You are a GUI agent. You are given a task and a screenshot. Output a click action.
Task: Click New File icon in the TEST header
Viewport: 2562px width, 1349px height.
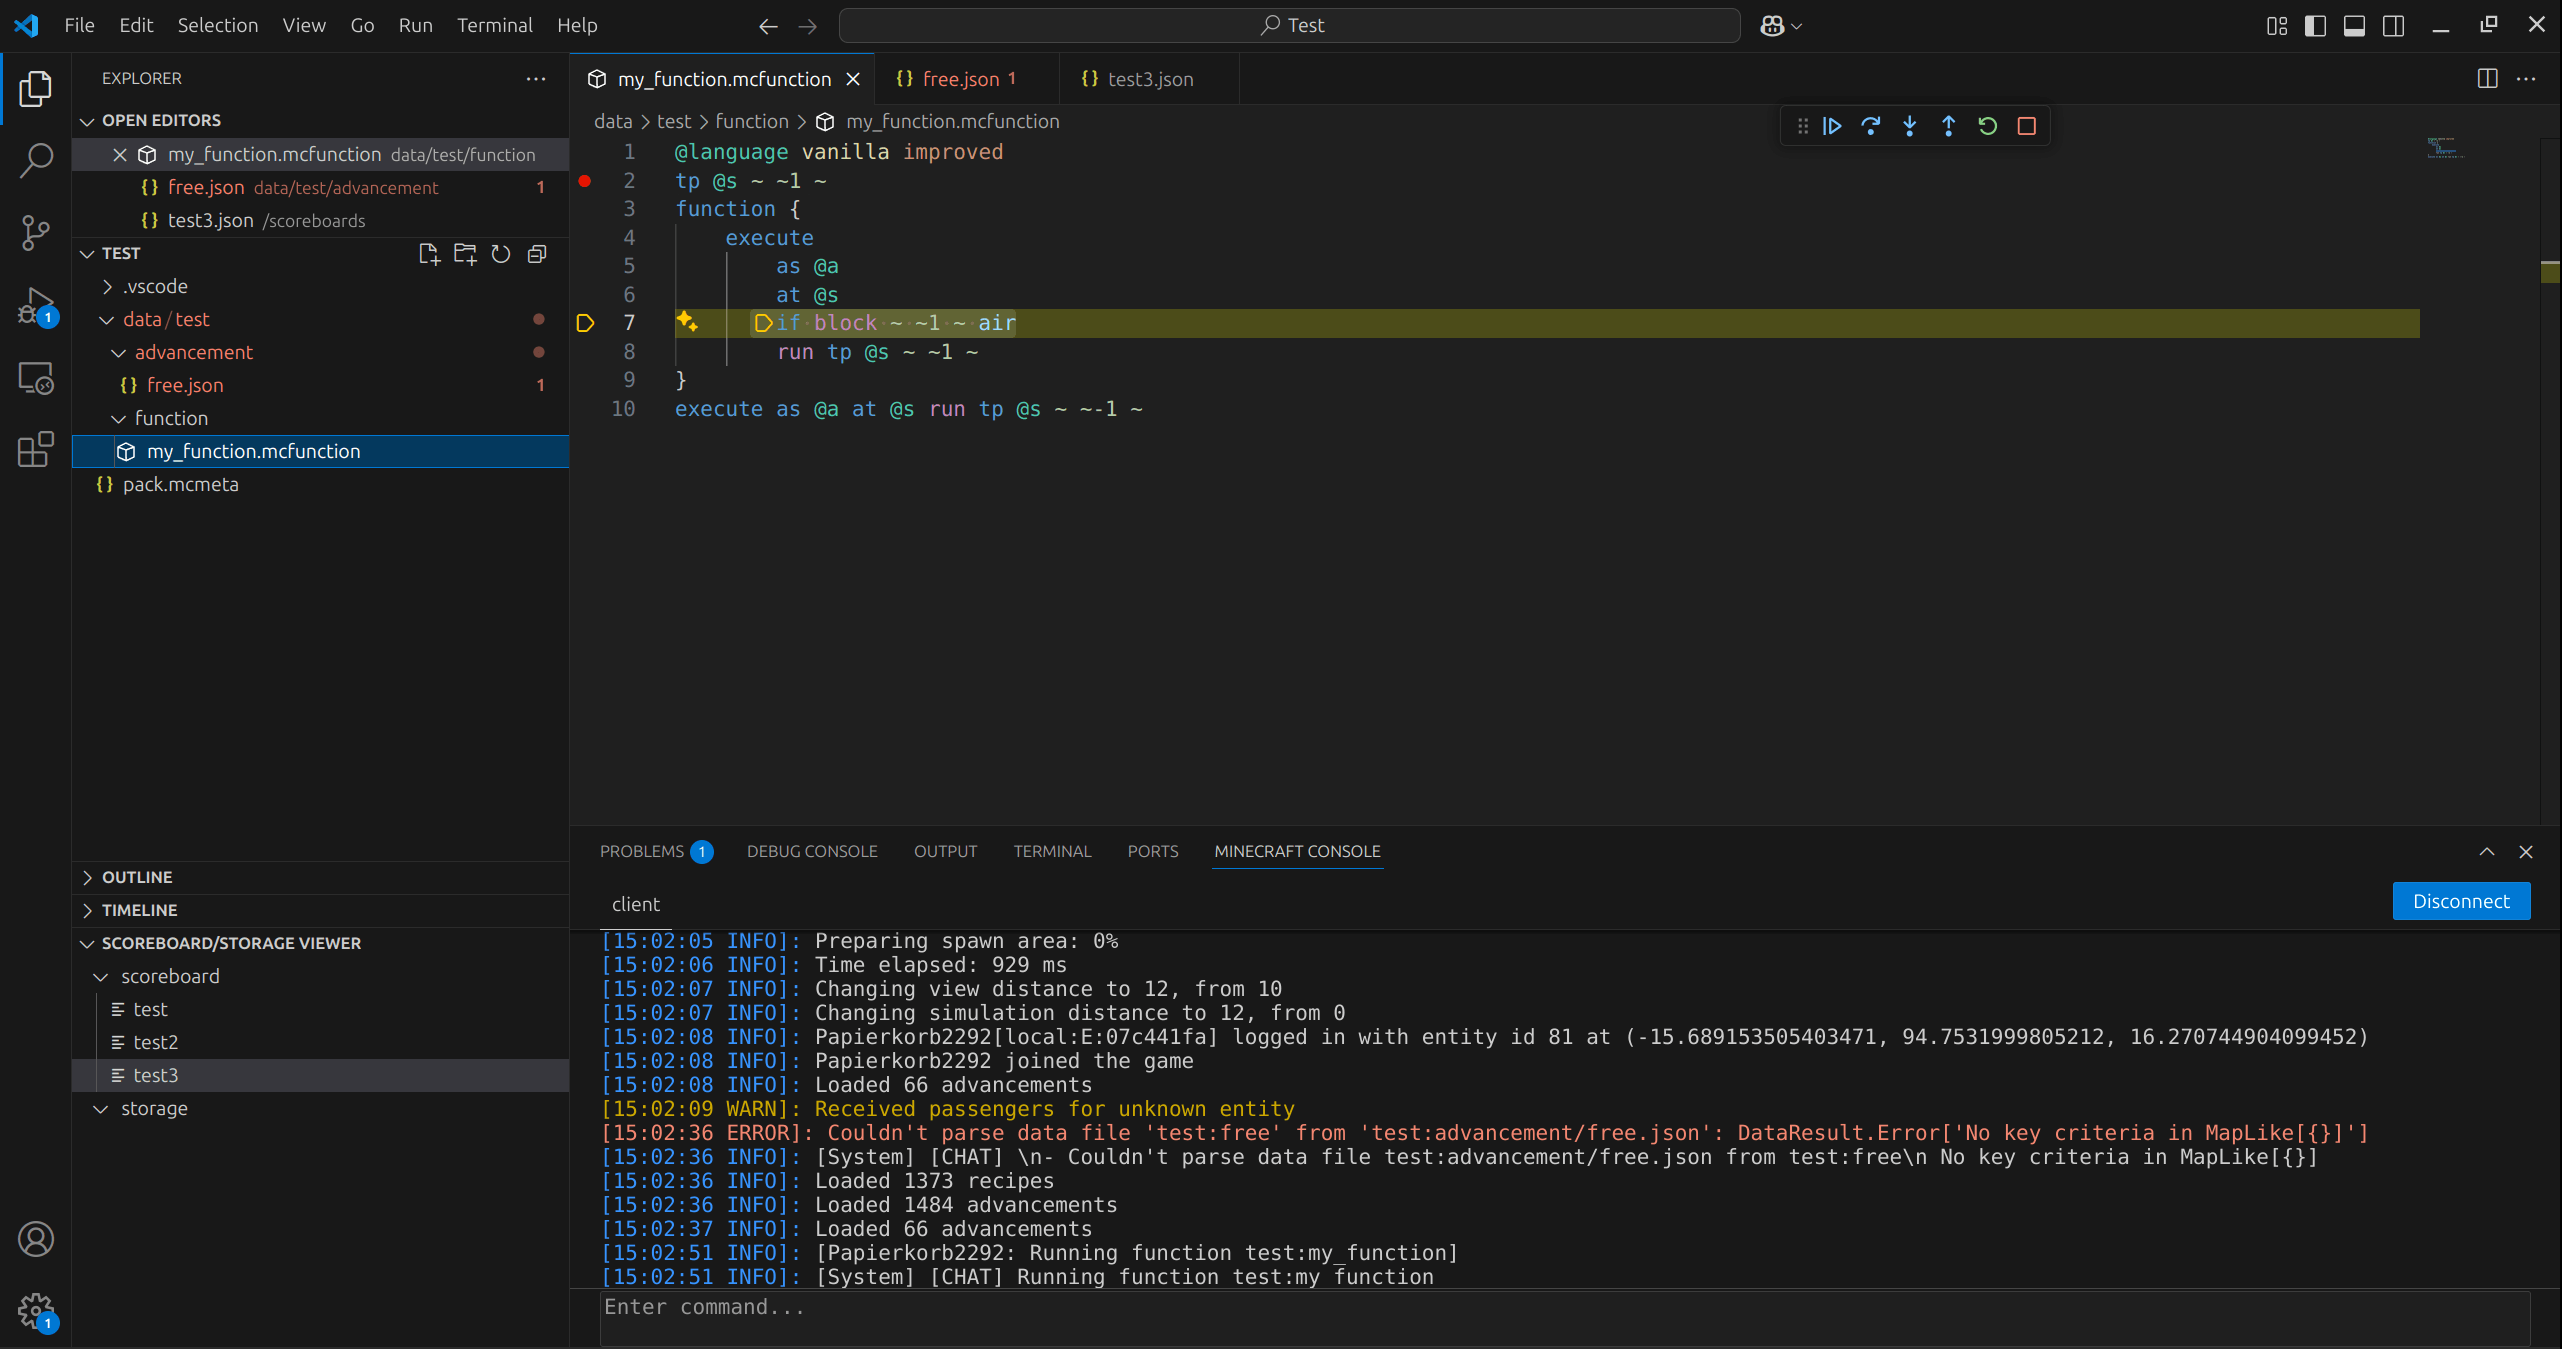[429, 254]
